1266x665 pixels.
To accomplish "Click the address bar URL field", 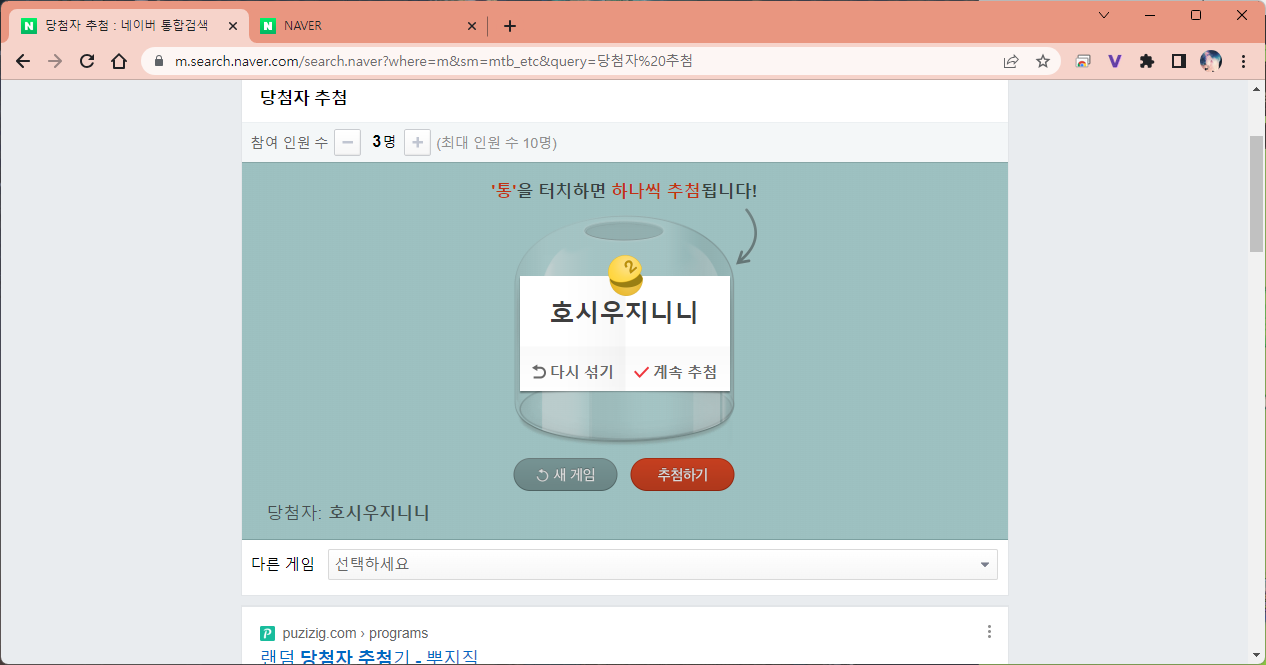I will point(580,61).
